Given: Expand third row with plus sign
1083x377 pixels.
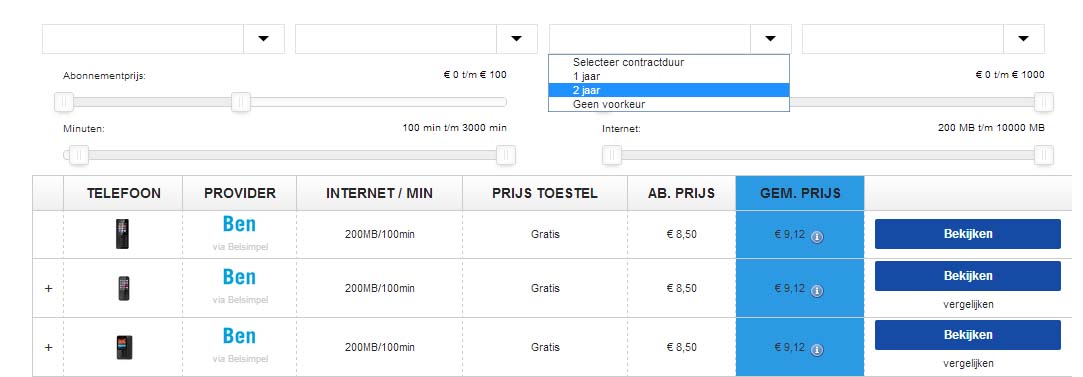Looking at the screenshot, I should pos(48,347).
